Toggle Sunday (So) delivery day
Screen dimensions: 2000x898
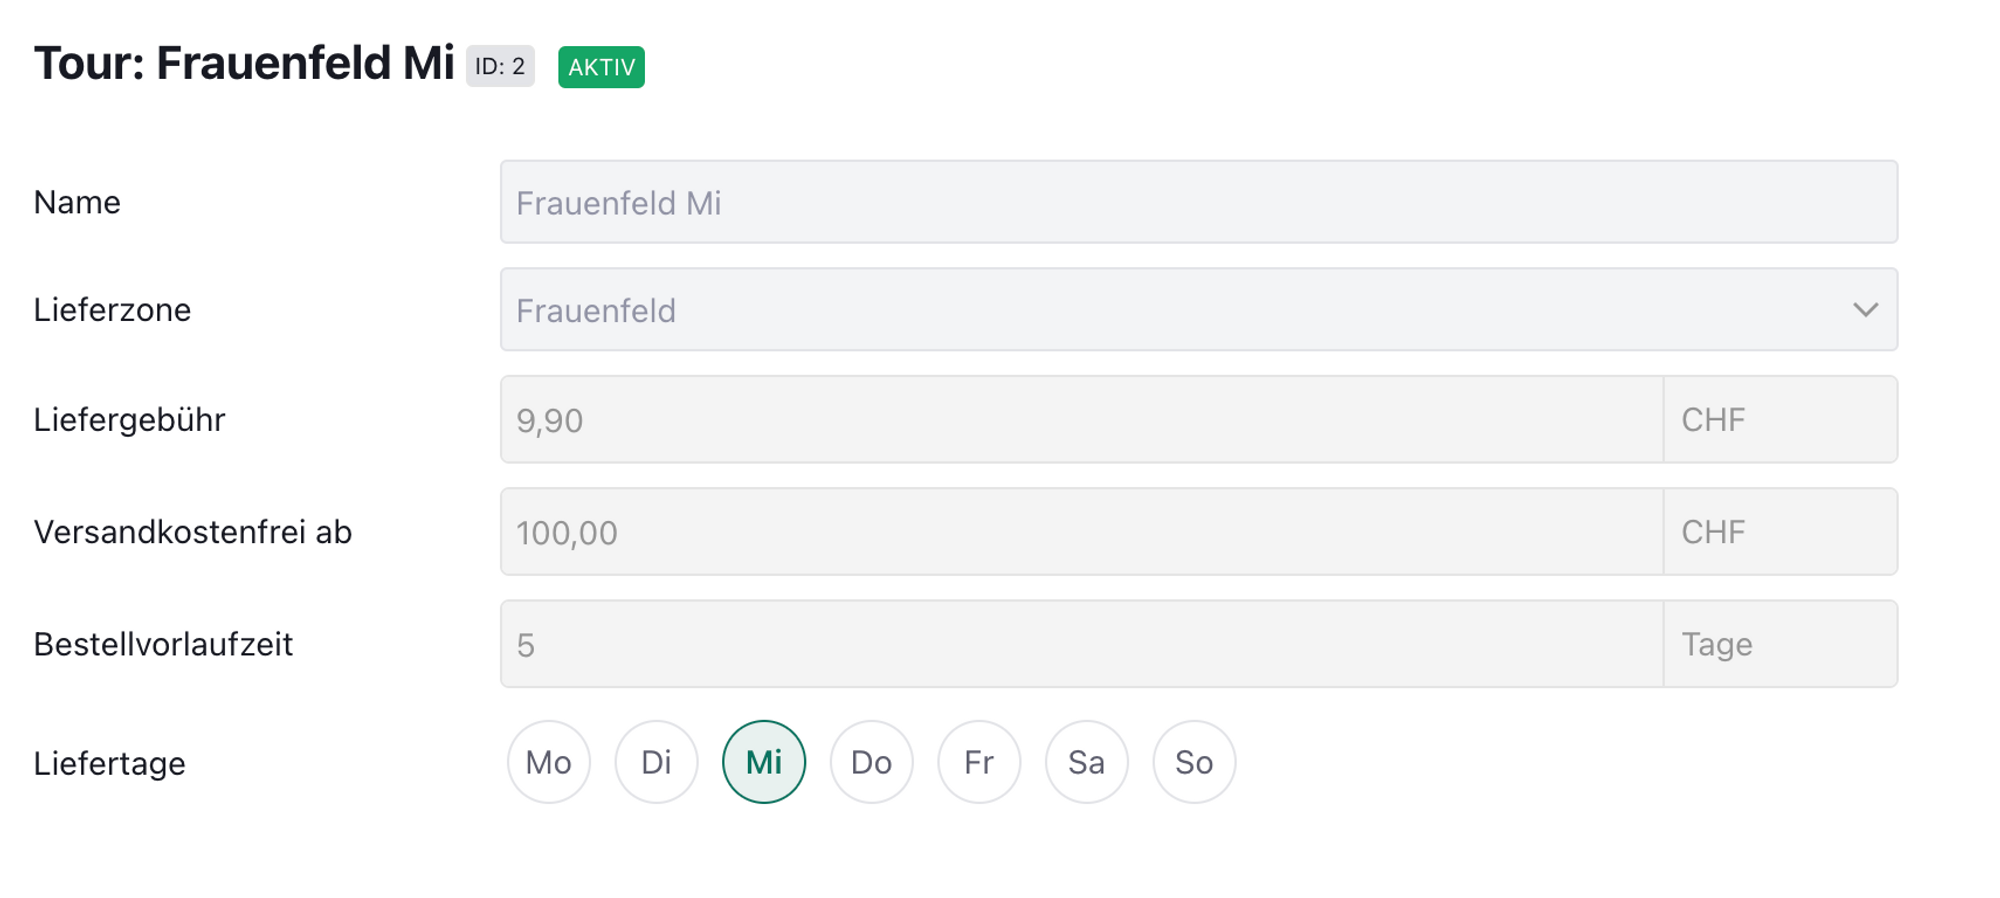[x=1194, y=762]
